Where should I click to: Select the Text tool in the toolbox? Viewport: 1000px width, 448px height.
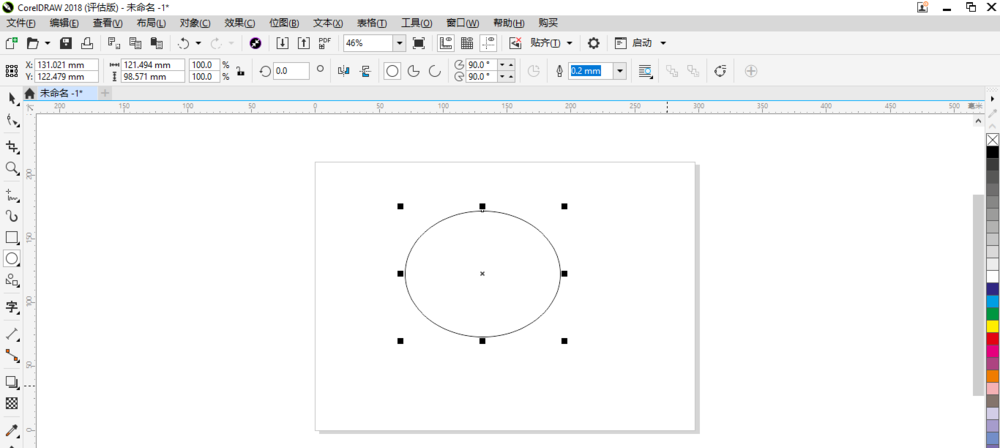(x=11, y=307)
